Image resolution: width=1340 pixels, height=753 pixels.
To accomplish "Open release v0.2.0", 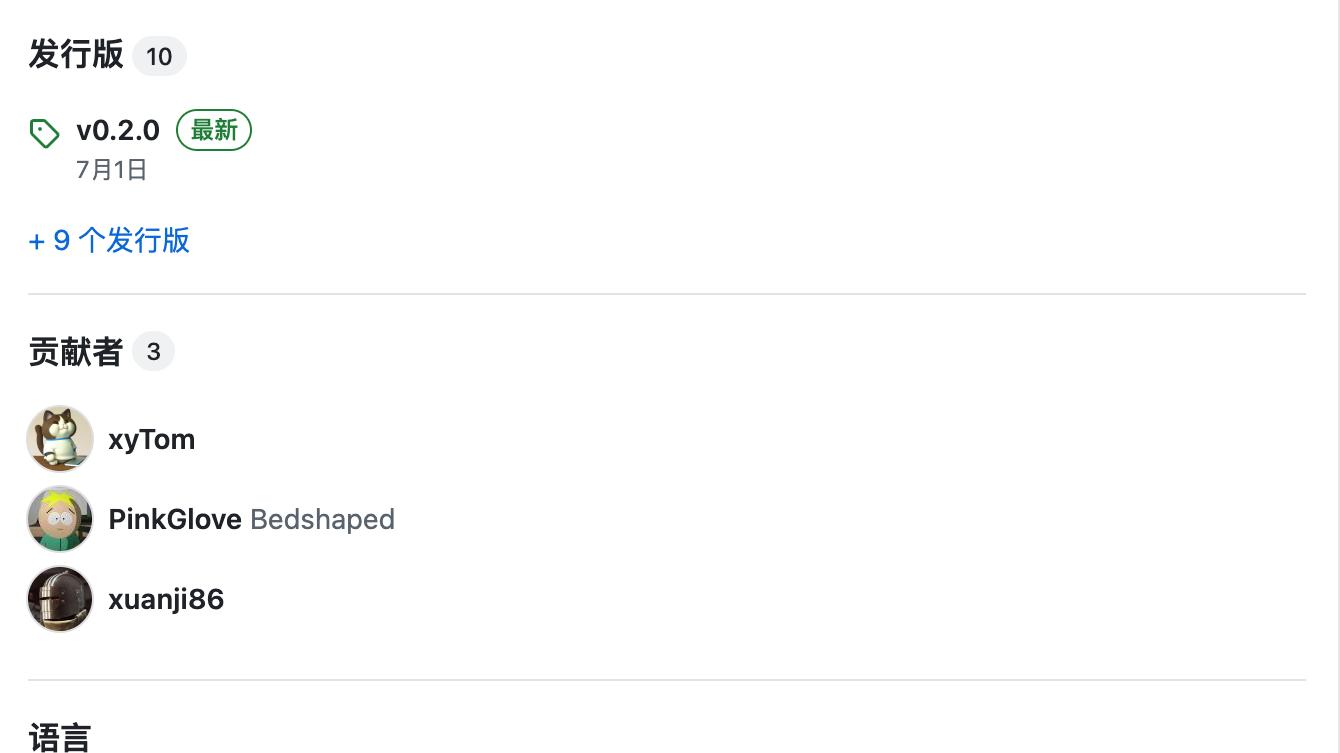I will [x=118, y=130].
